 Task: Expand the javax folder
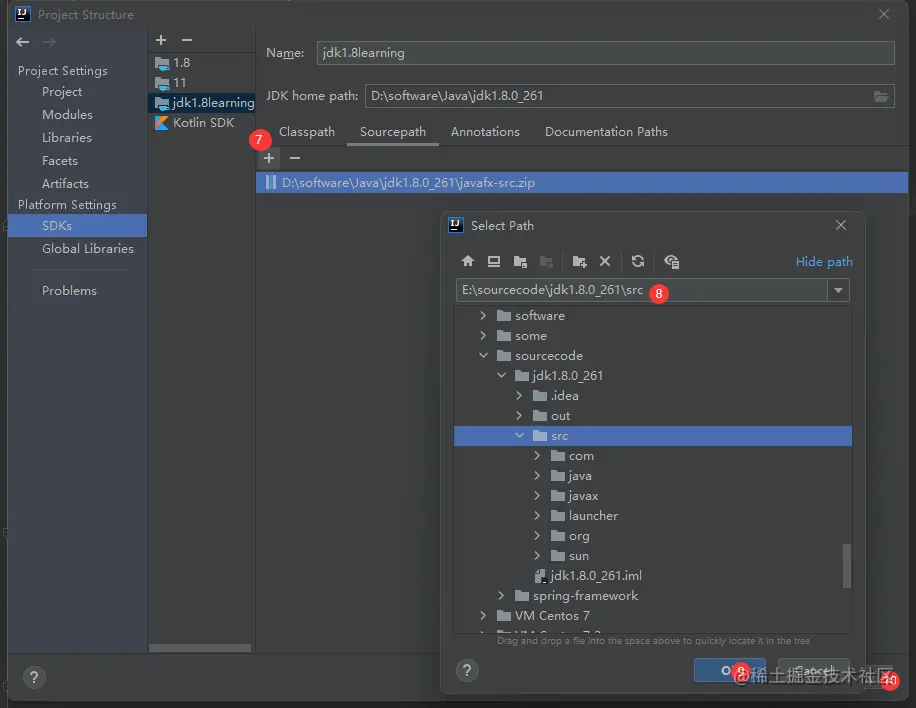537,495
